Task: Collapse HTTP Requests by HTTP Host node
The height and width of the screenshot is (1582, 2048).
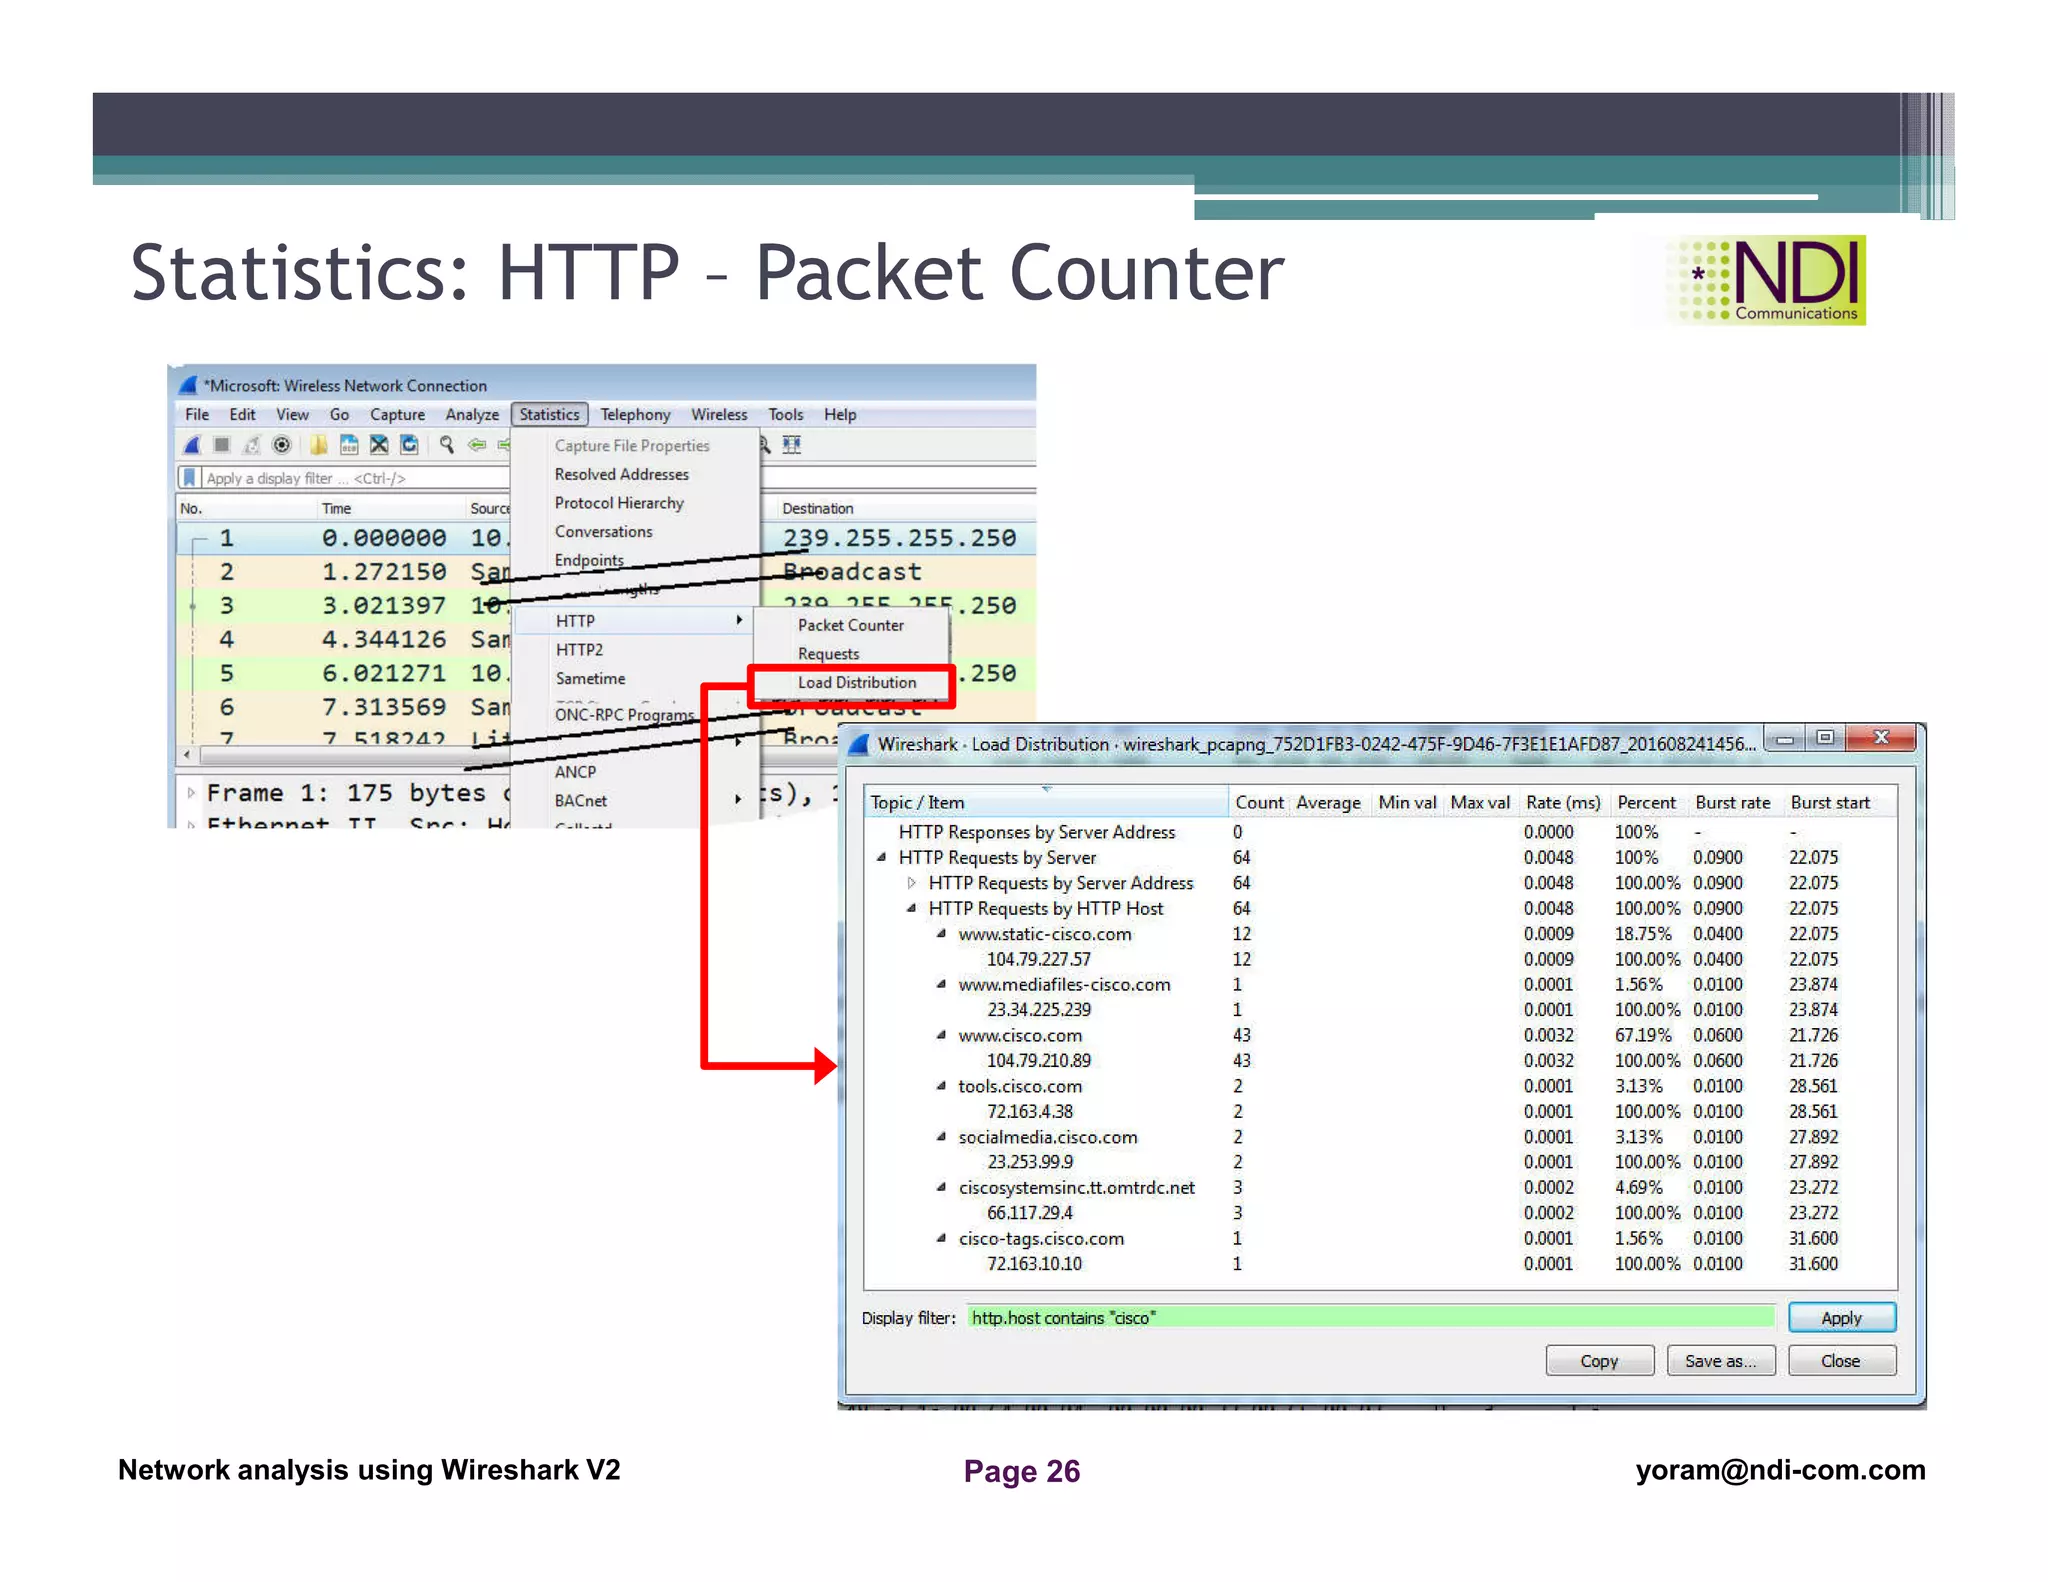Action: click(x=911, y=908)
